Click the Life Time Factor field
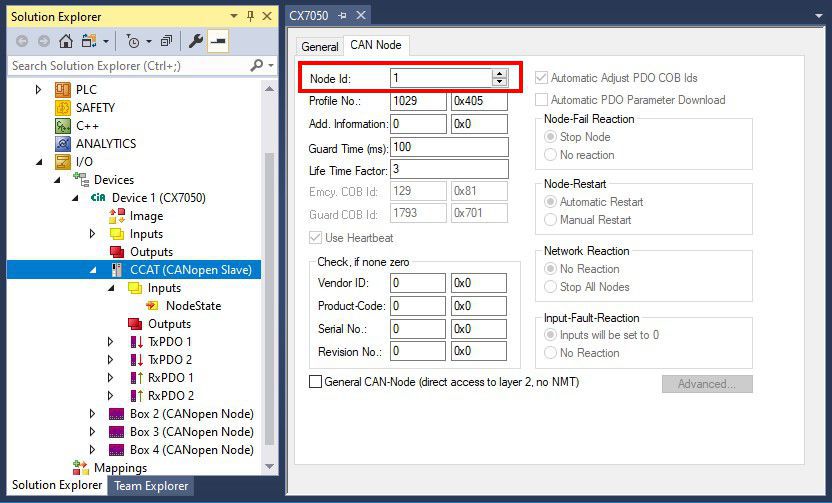The image size is (832, 503). click(x=449, y=169)
